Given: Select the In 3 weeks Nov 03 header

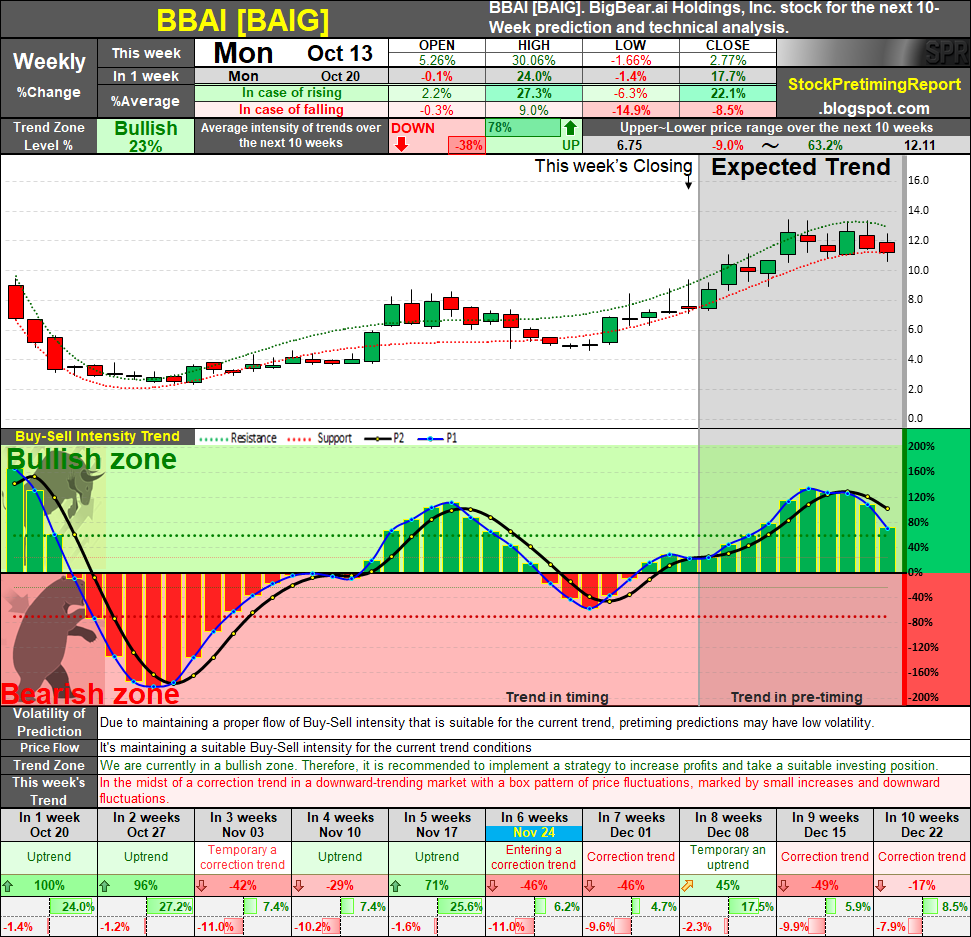Looking at the screenshot, I should pos(243,825).
